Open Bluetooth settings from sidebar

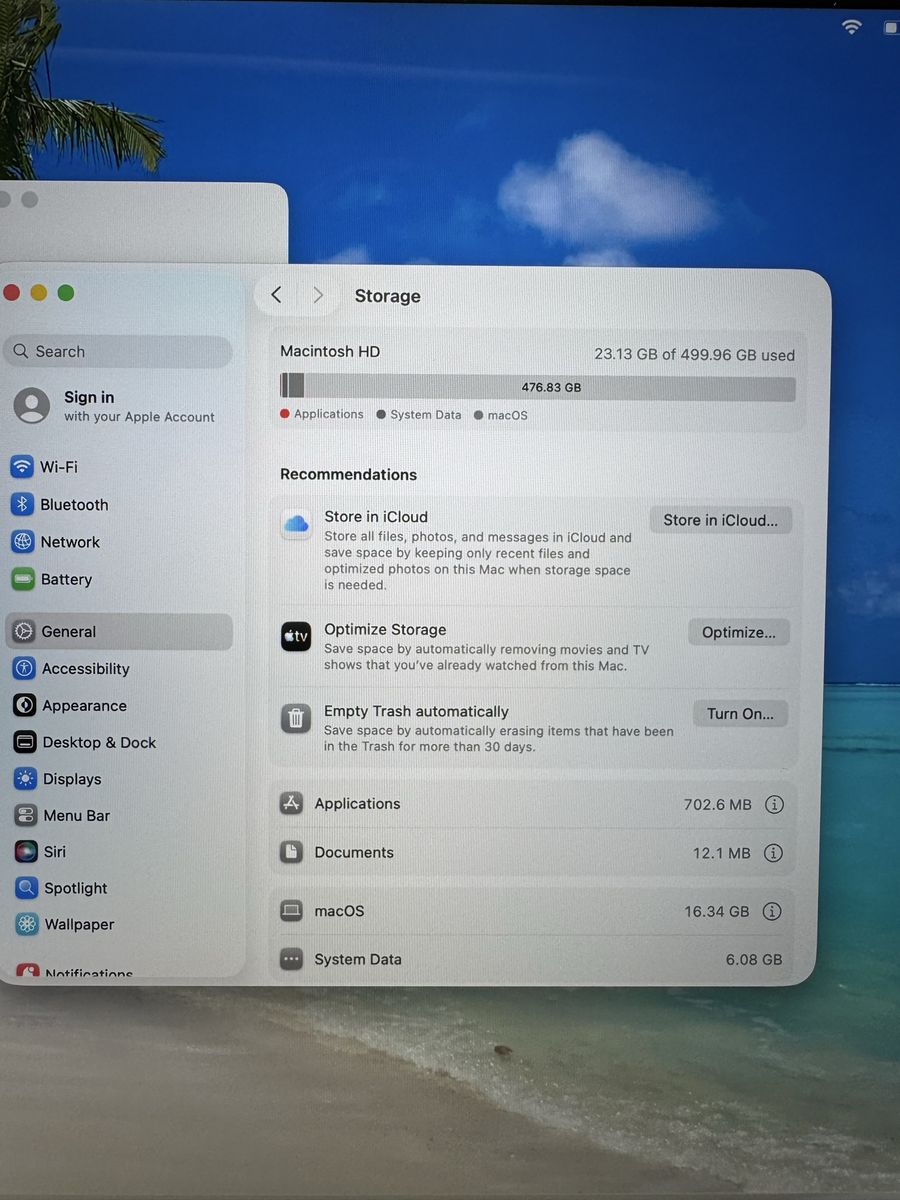click(x=74, y=505)
